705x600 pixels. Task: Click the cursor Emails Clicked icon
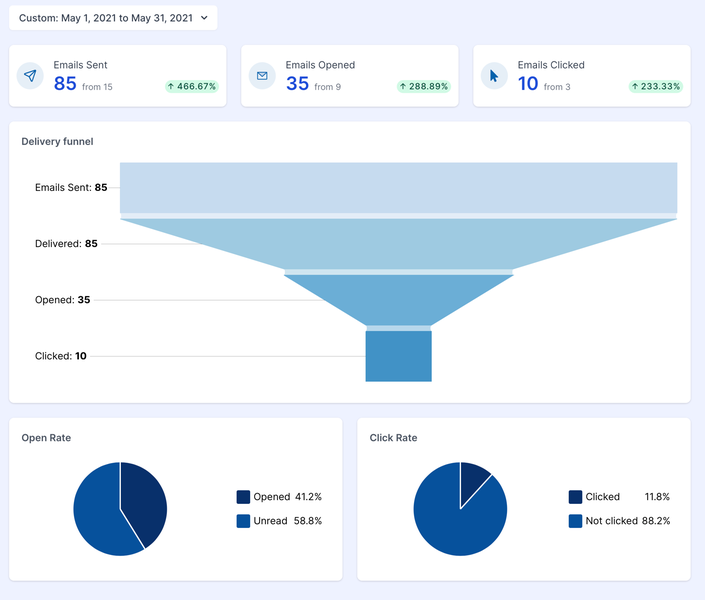point(494,76)
